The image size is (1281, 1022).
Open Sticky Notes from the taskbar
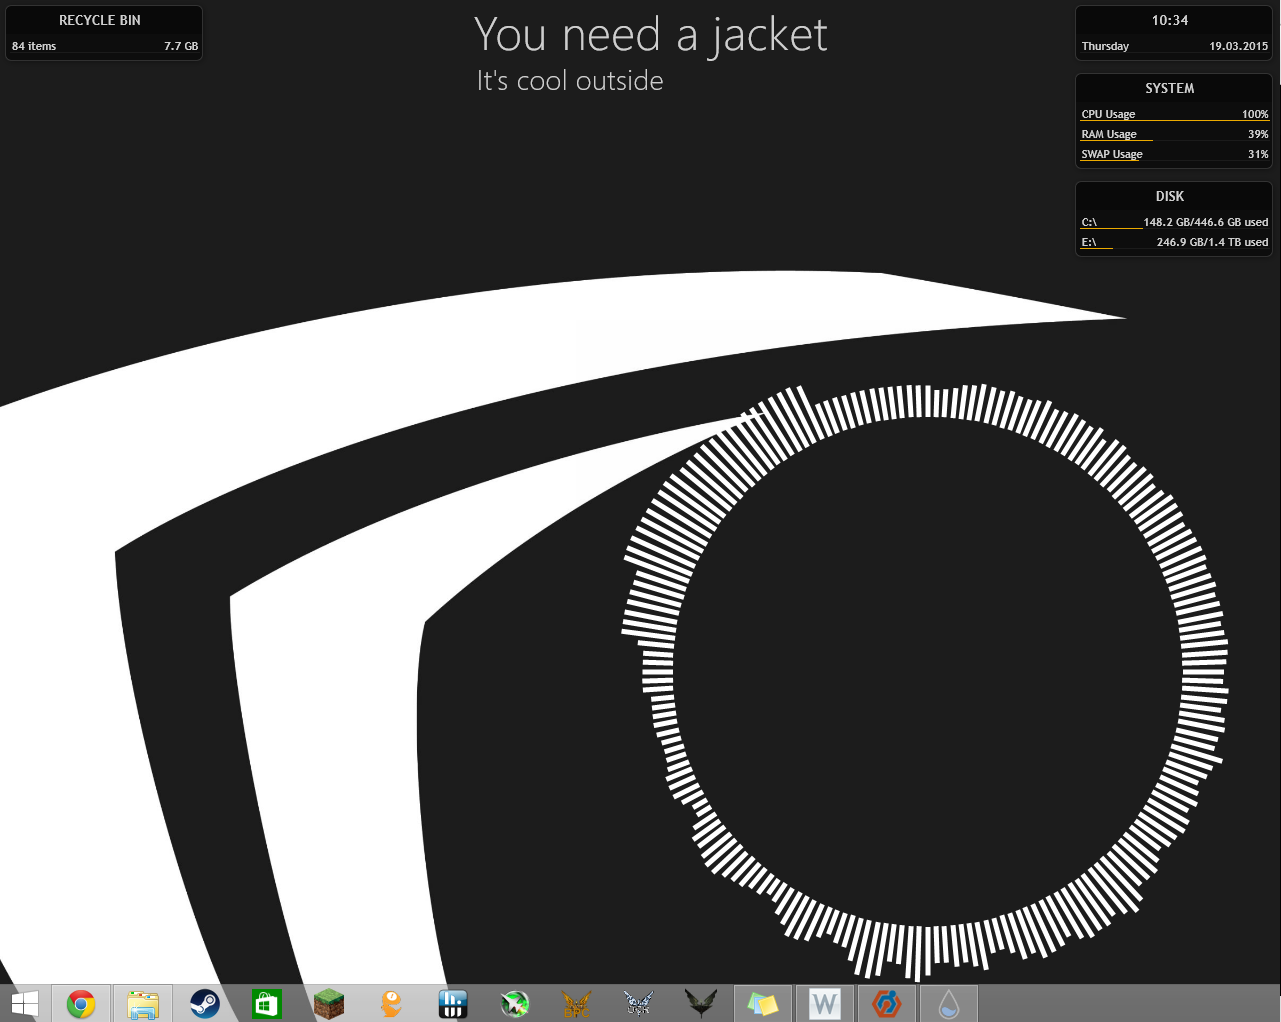763,1004
